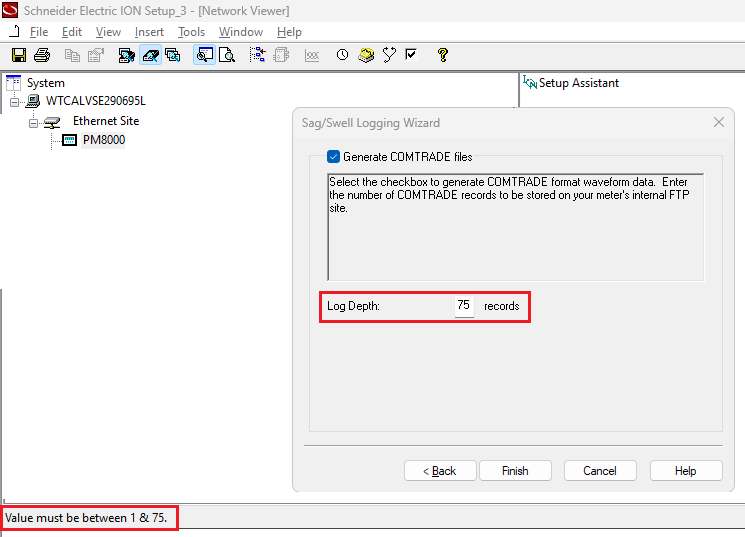
Task: Click the checkmark box toolbar icon
Action: pos(411,55)
